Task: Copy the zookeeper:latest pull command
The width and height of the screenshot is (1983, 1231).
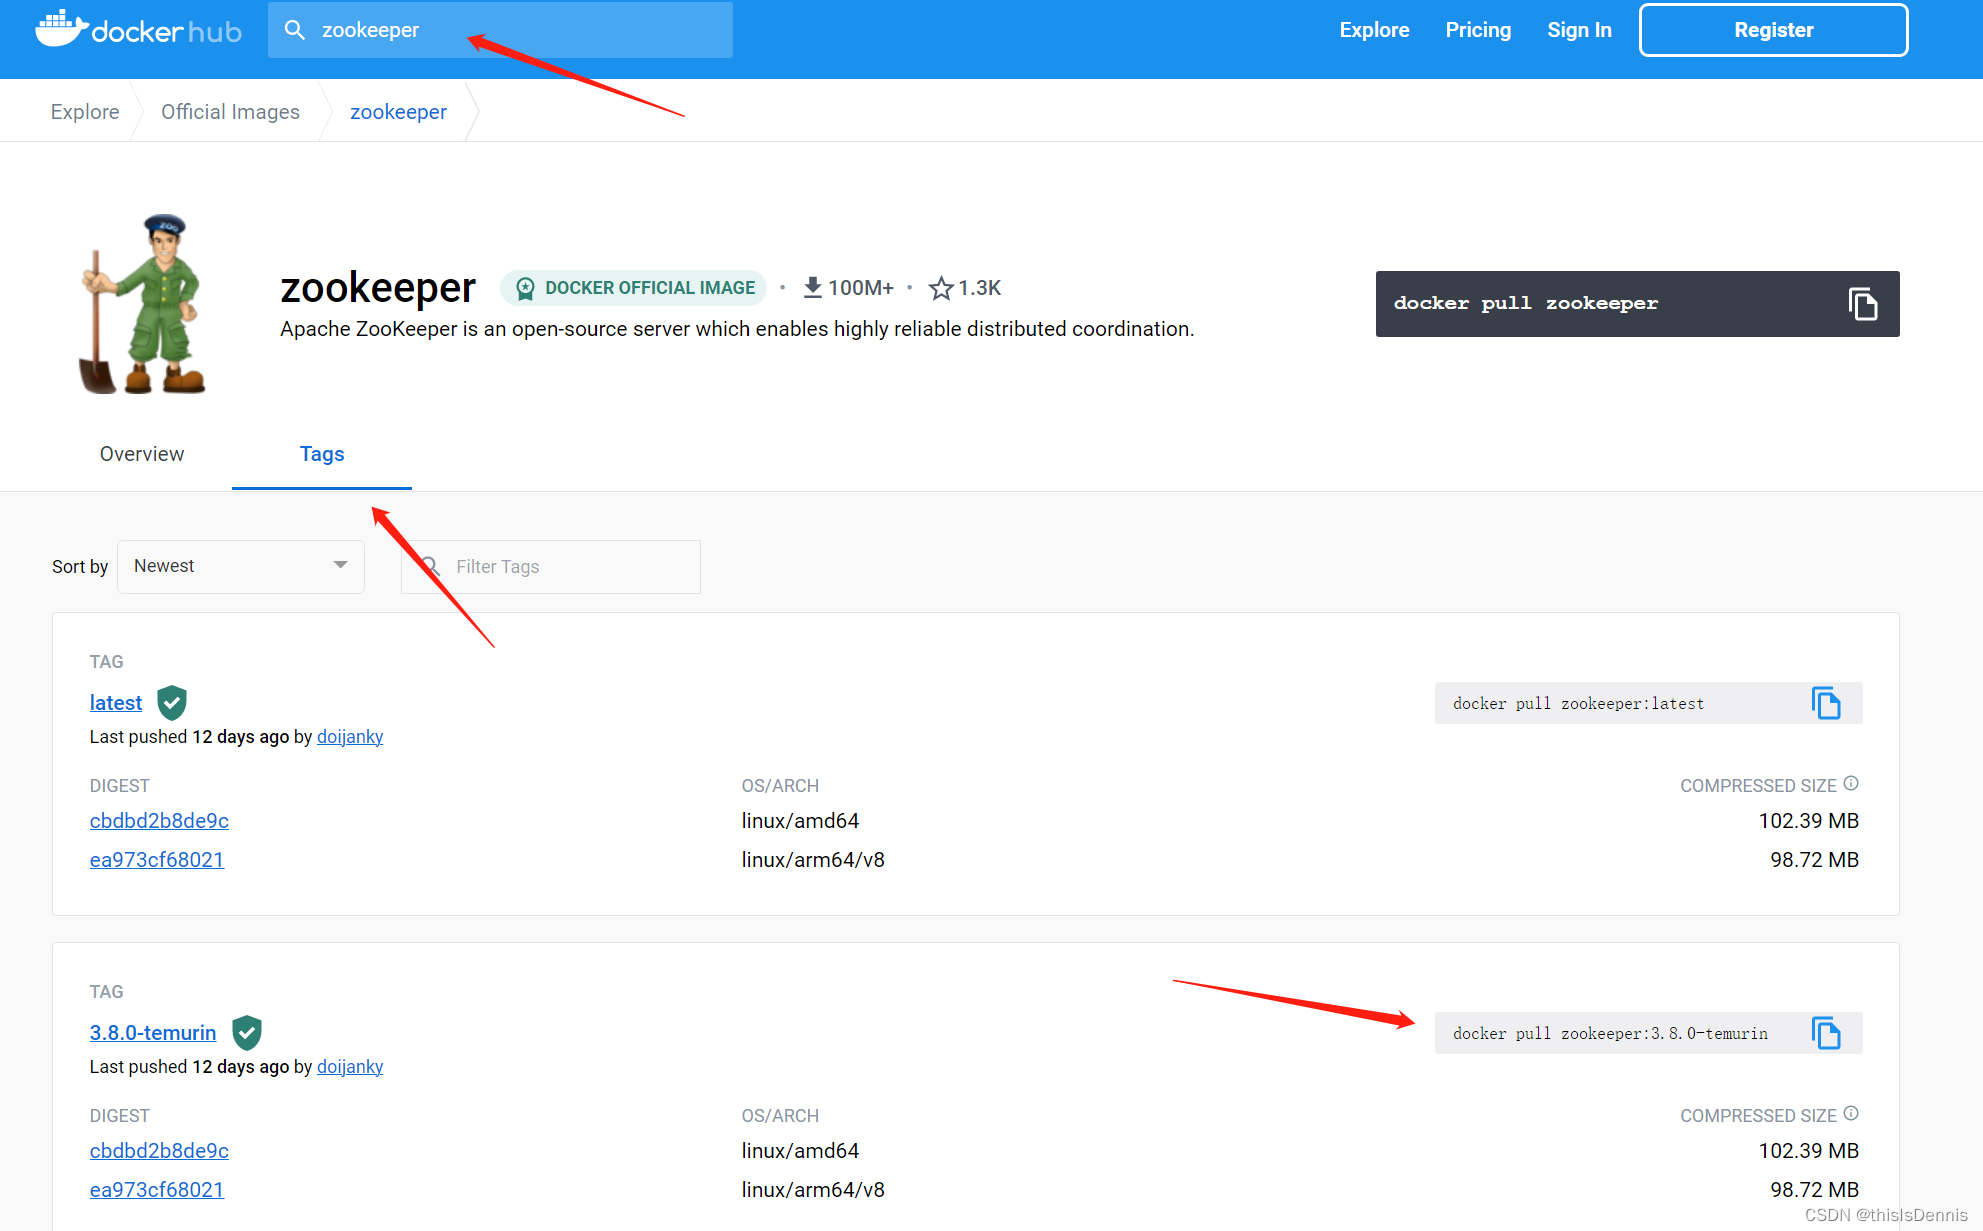Action: coord(1826,703)
